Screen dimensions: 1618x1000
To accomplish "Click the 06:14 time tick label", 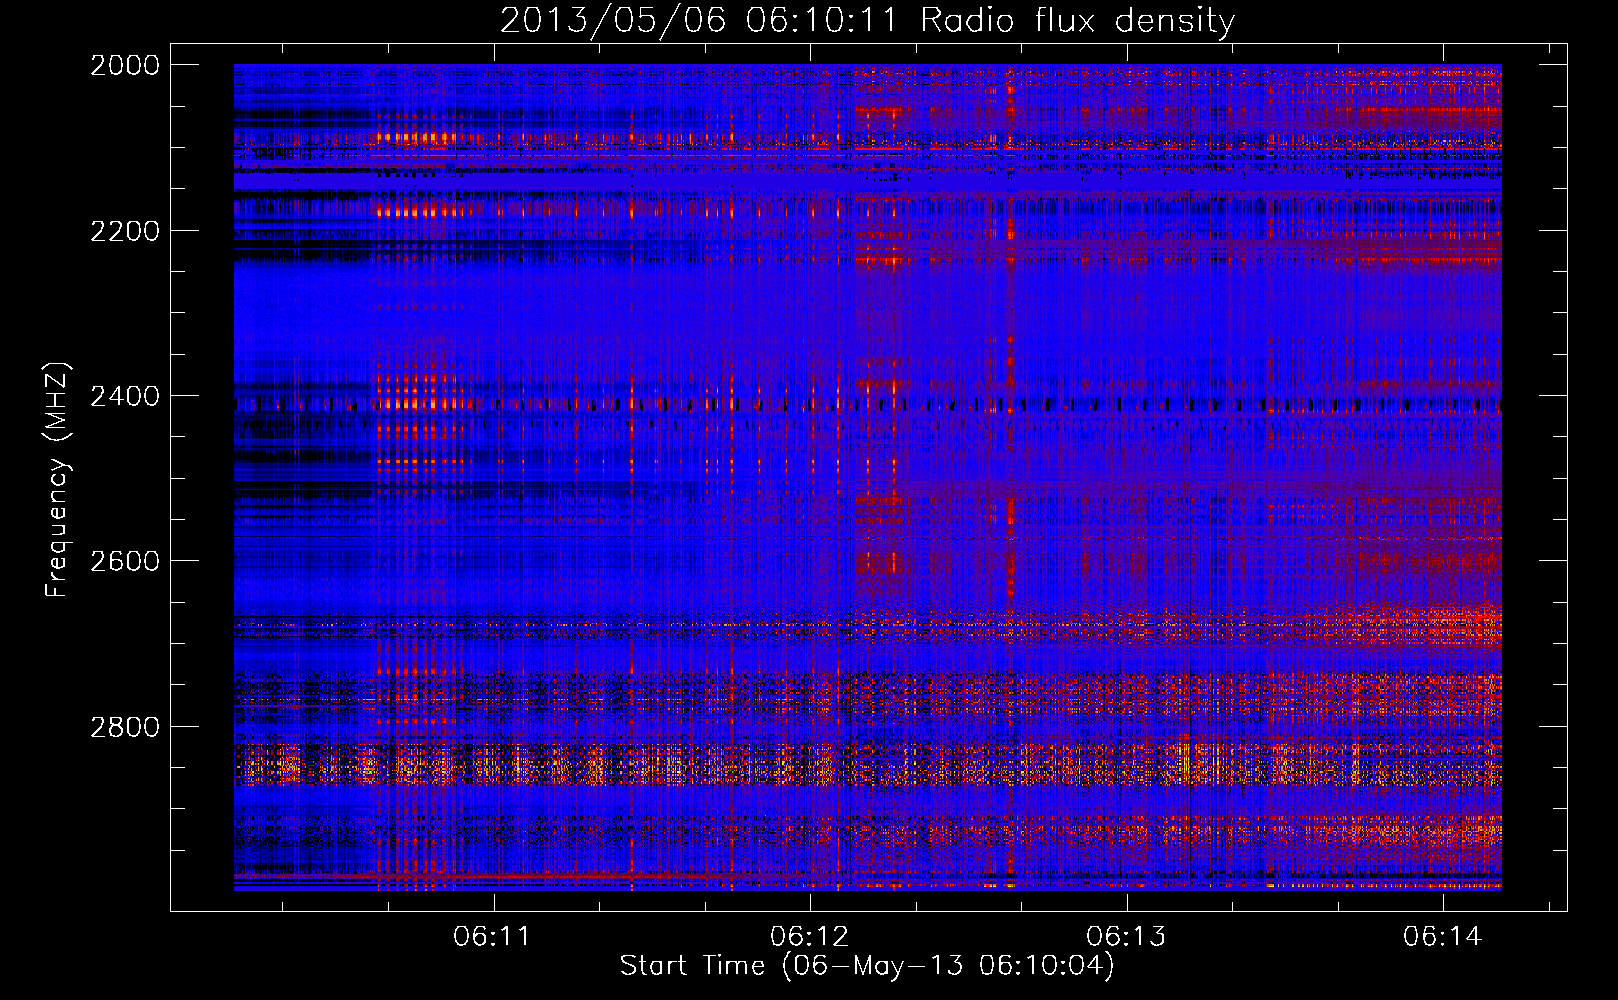I will point(1442,936).
